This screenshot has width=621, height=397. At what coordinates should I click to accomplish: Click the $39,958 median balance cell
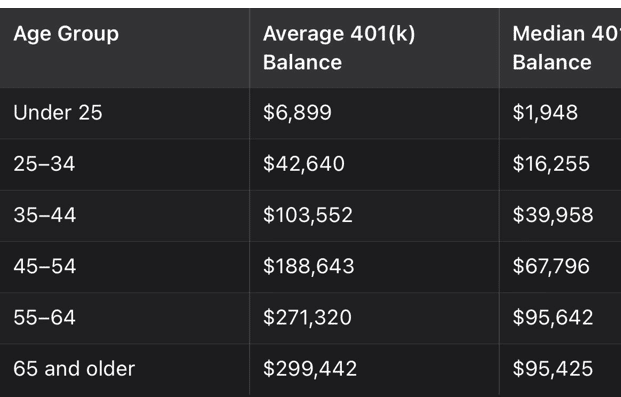coord(553,215)
